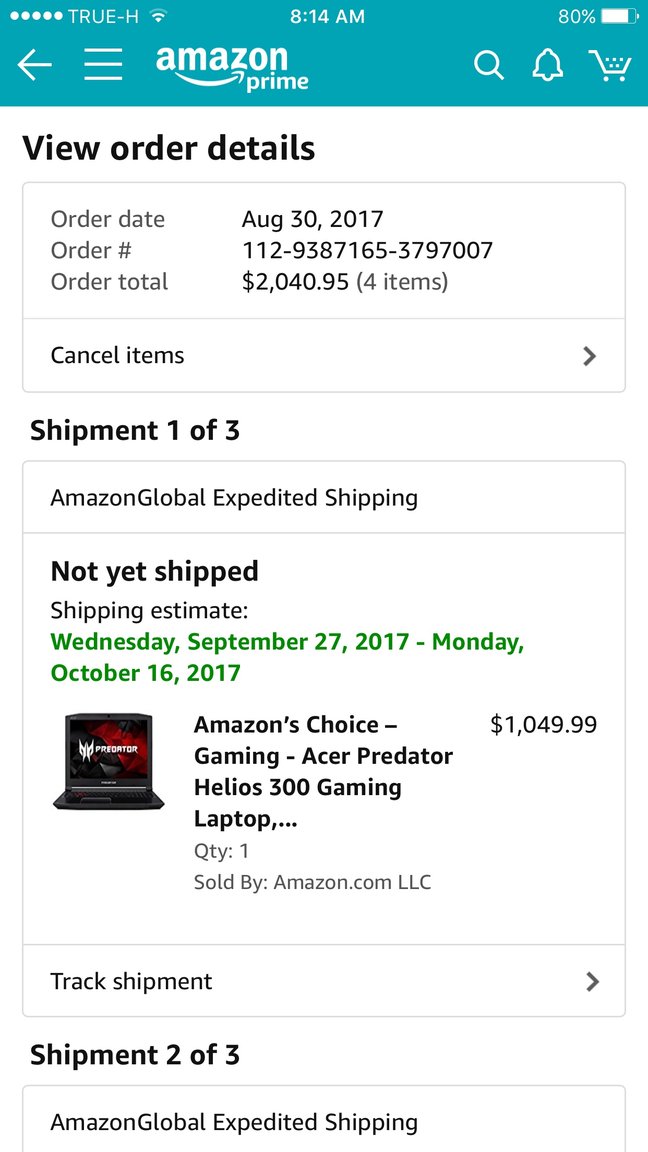
Task: Open Acer Predator Helios 300 product title
Action: click(x=323, y=771)
